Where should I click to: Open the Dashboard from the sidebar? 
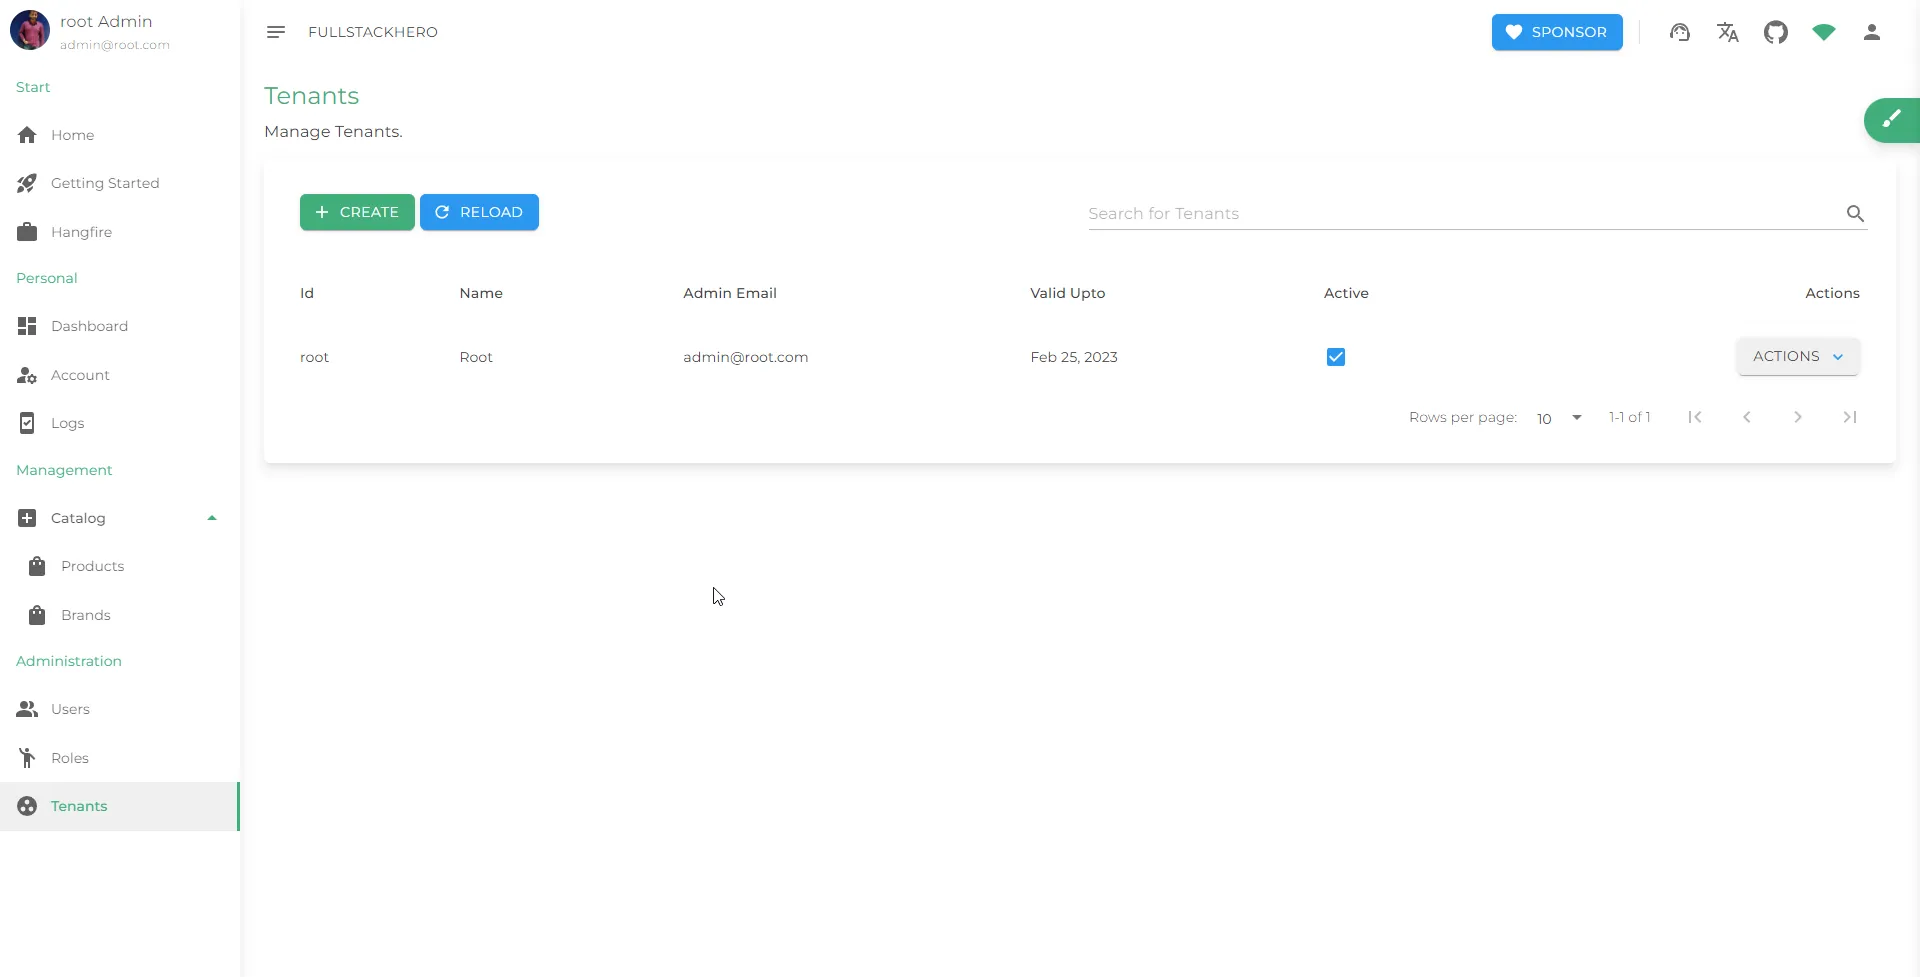click(90, 326)
